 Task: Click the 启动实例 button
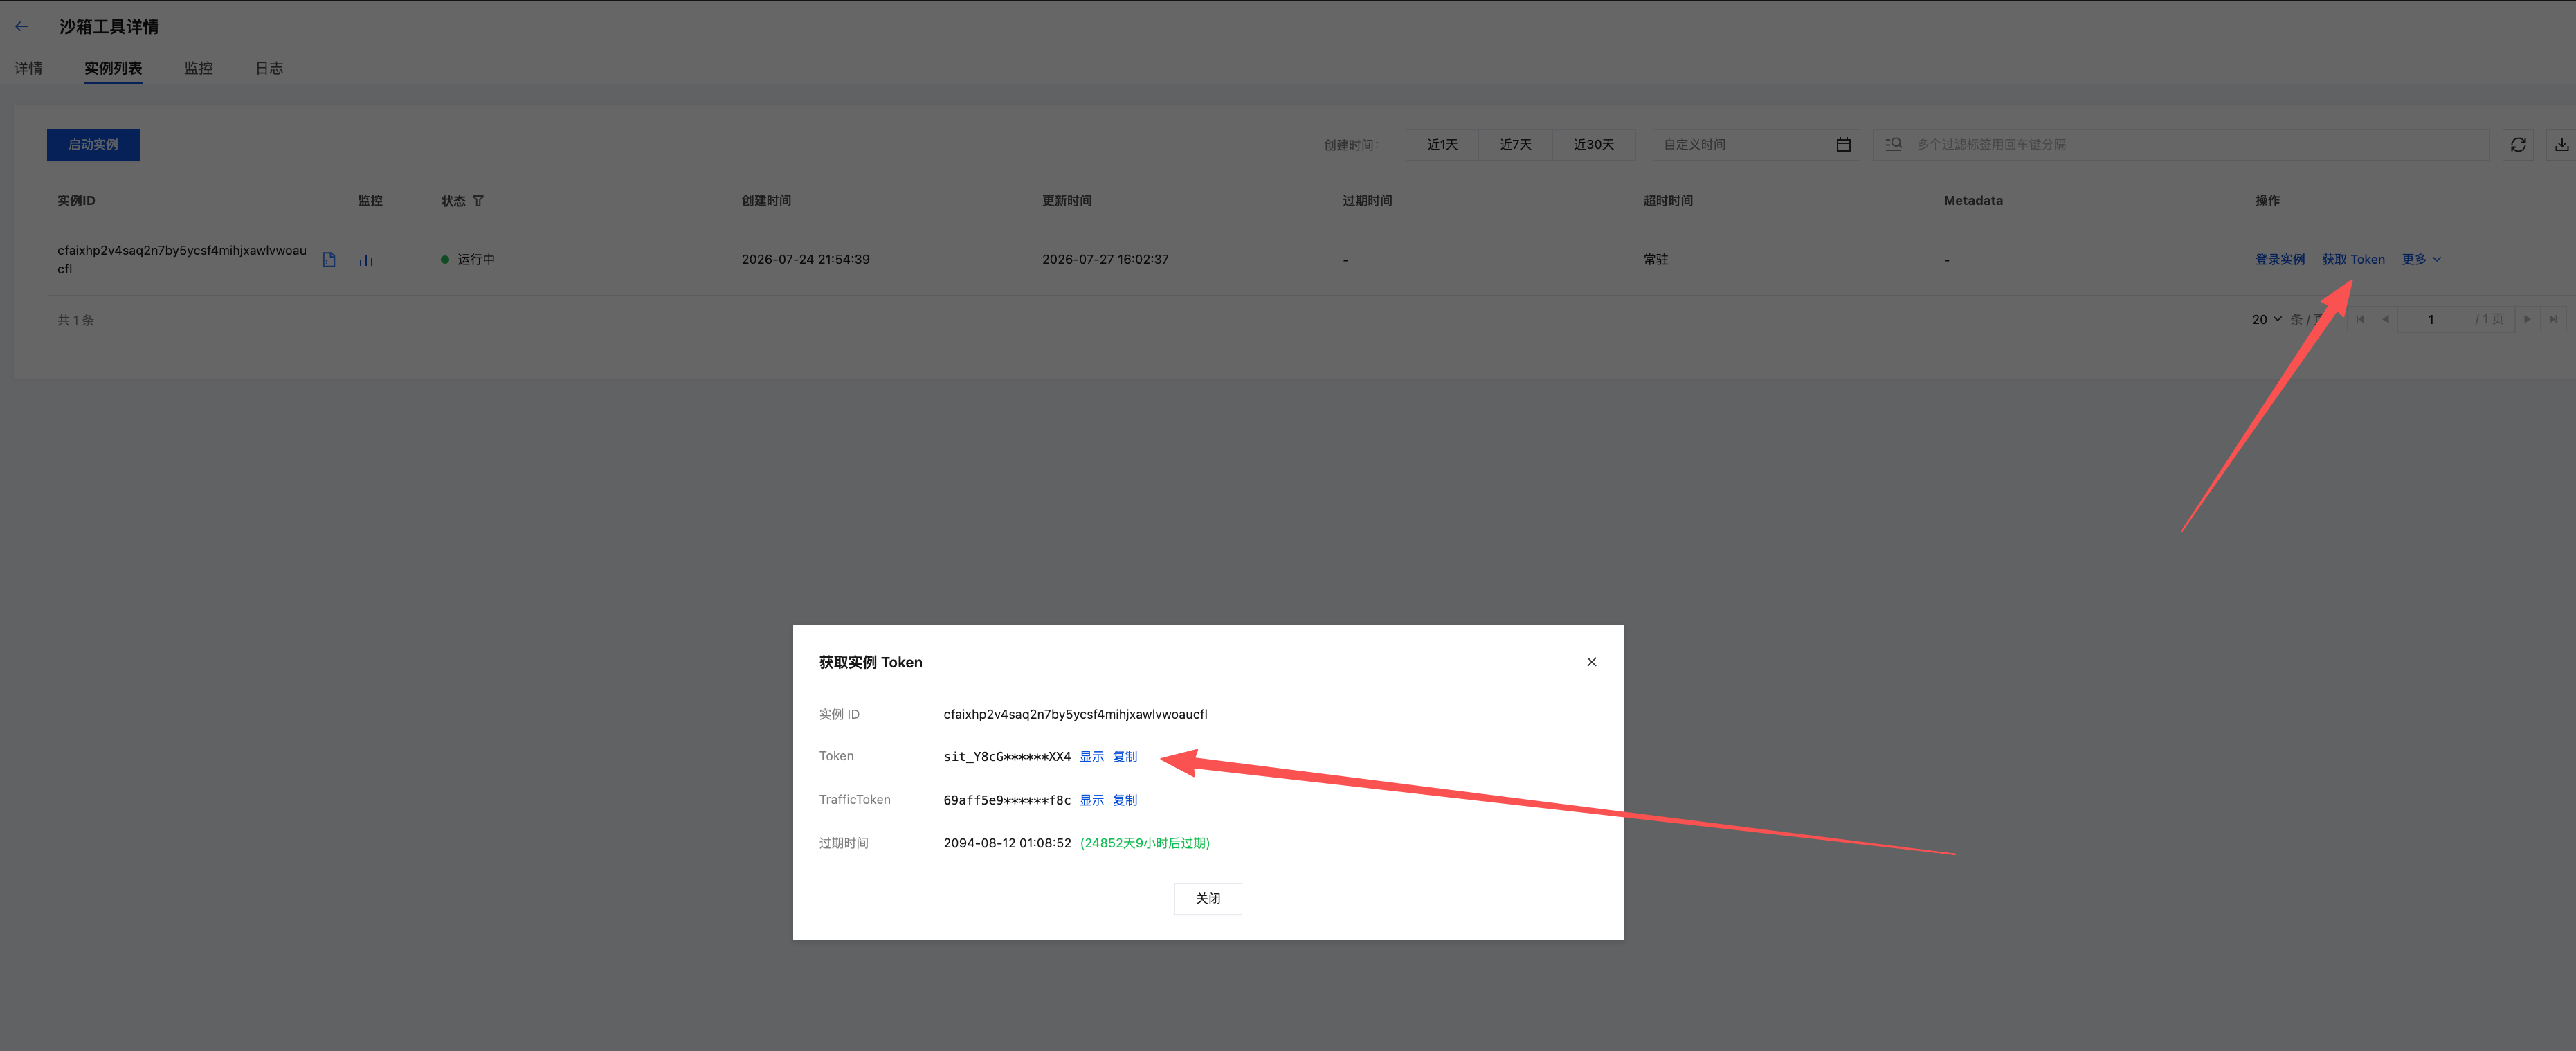coord(93,145)
